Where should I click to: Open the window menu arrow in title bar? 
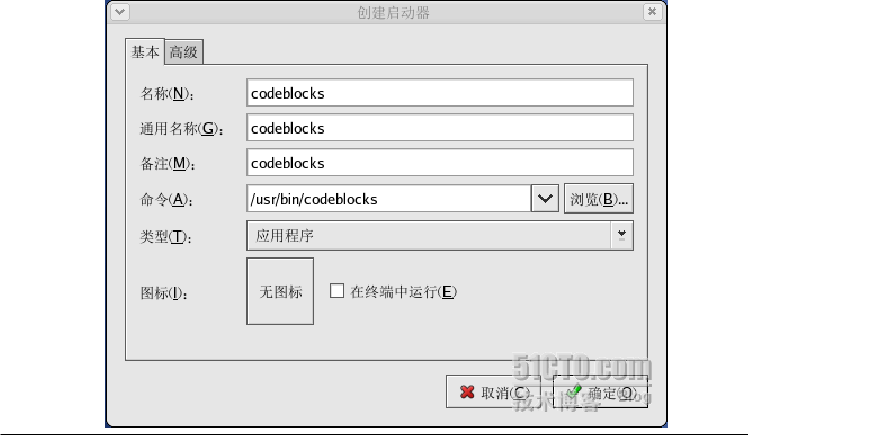120,11
